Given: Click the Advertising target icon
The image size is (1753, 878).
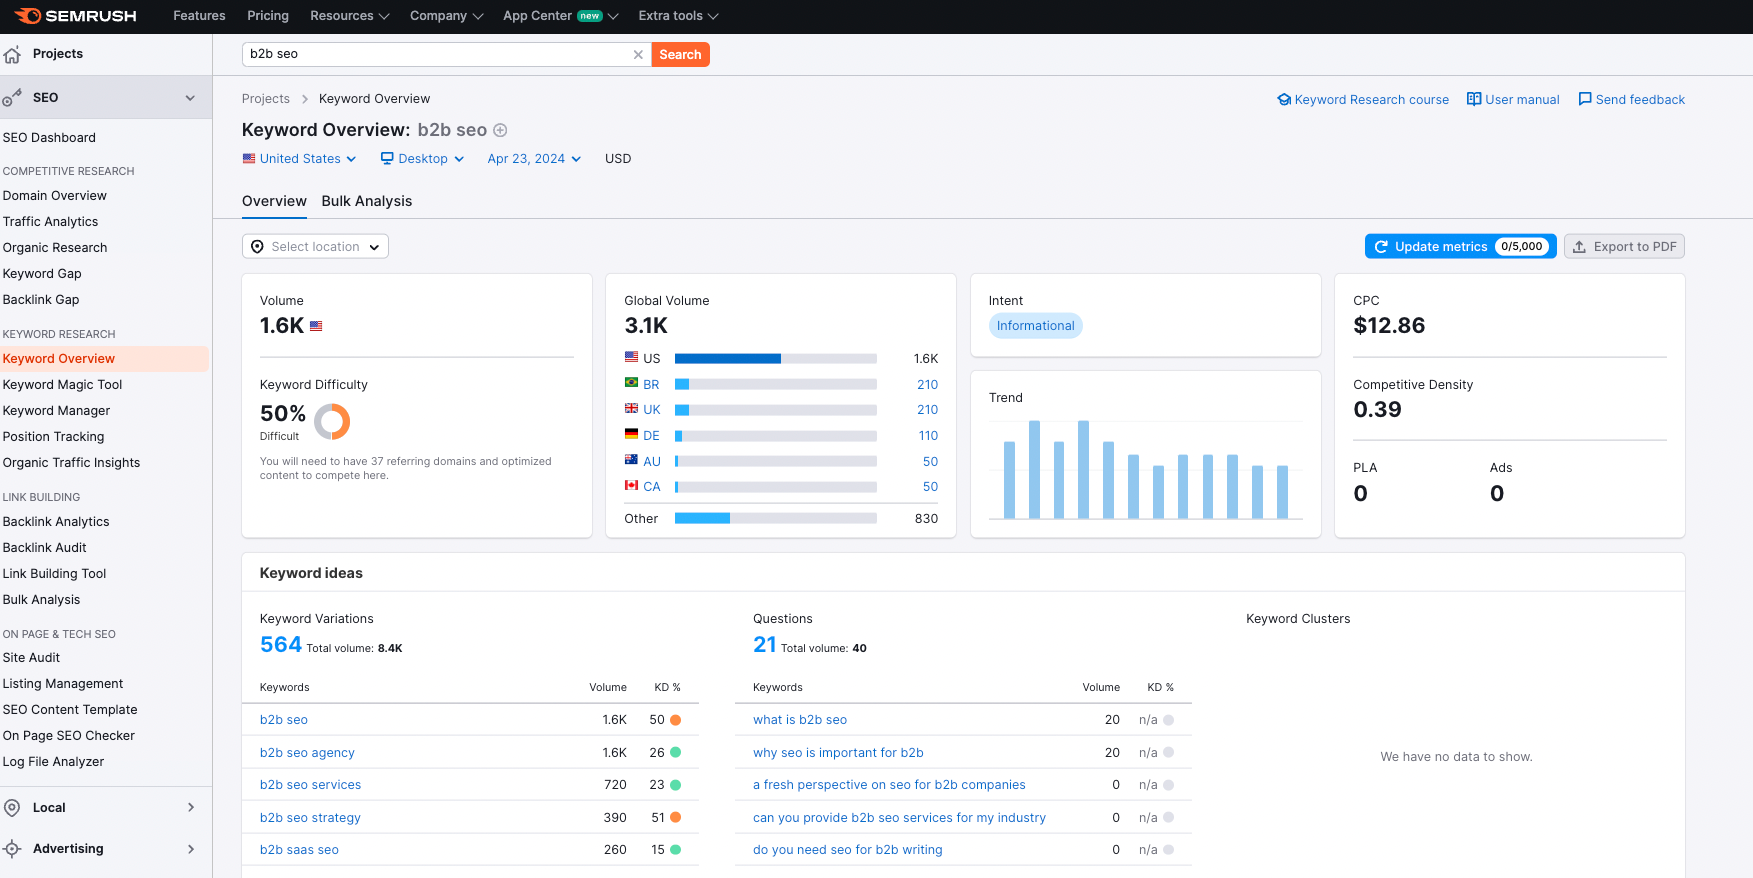Looking at the screenshot, I should tap(12, 849).
